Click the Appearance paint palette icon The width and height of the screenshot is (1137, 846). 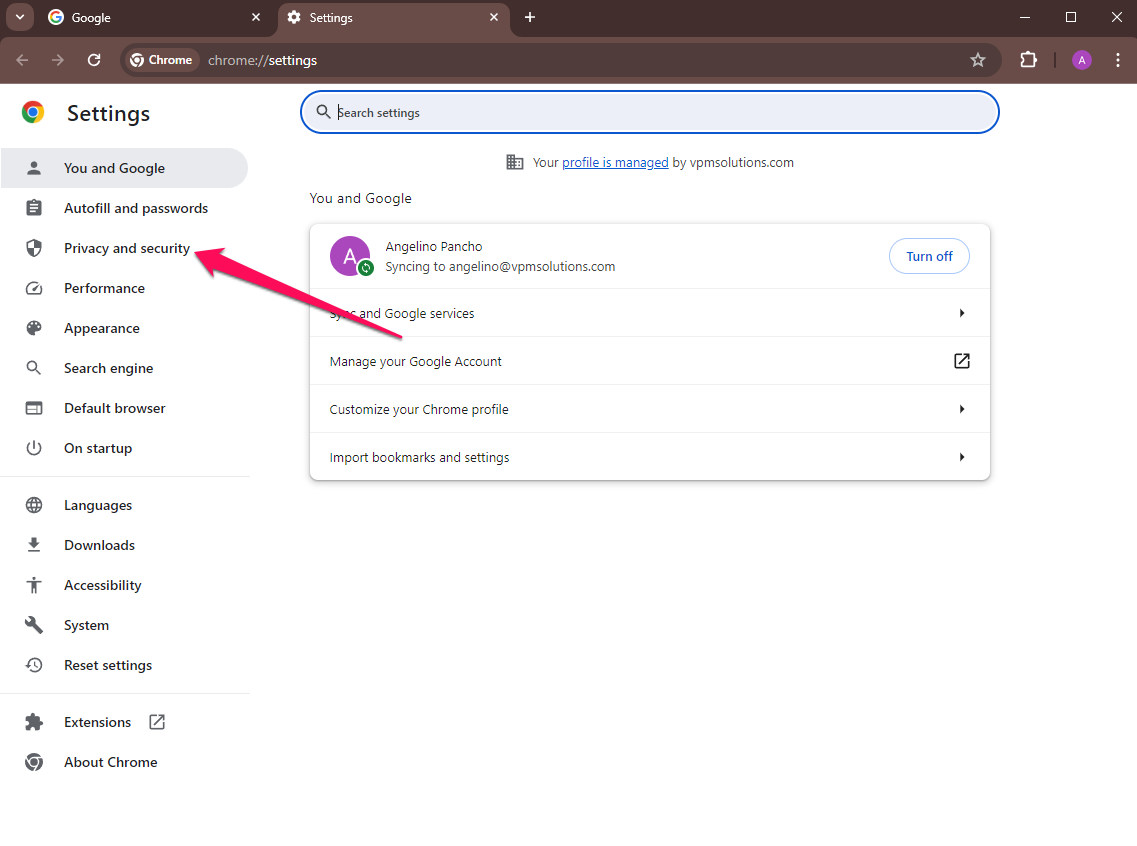[34, 328]
